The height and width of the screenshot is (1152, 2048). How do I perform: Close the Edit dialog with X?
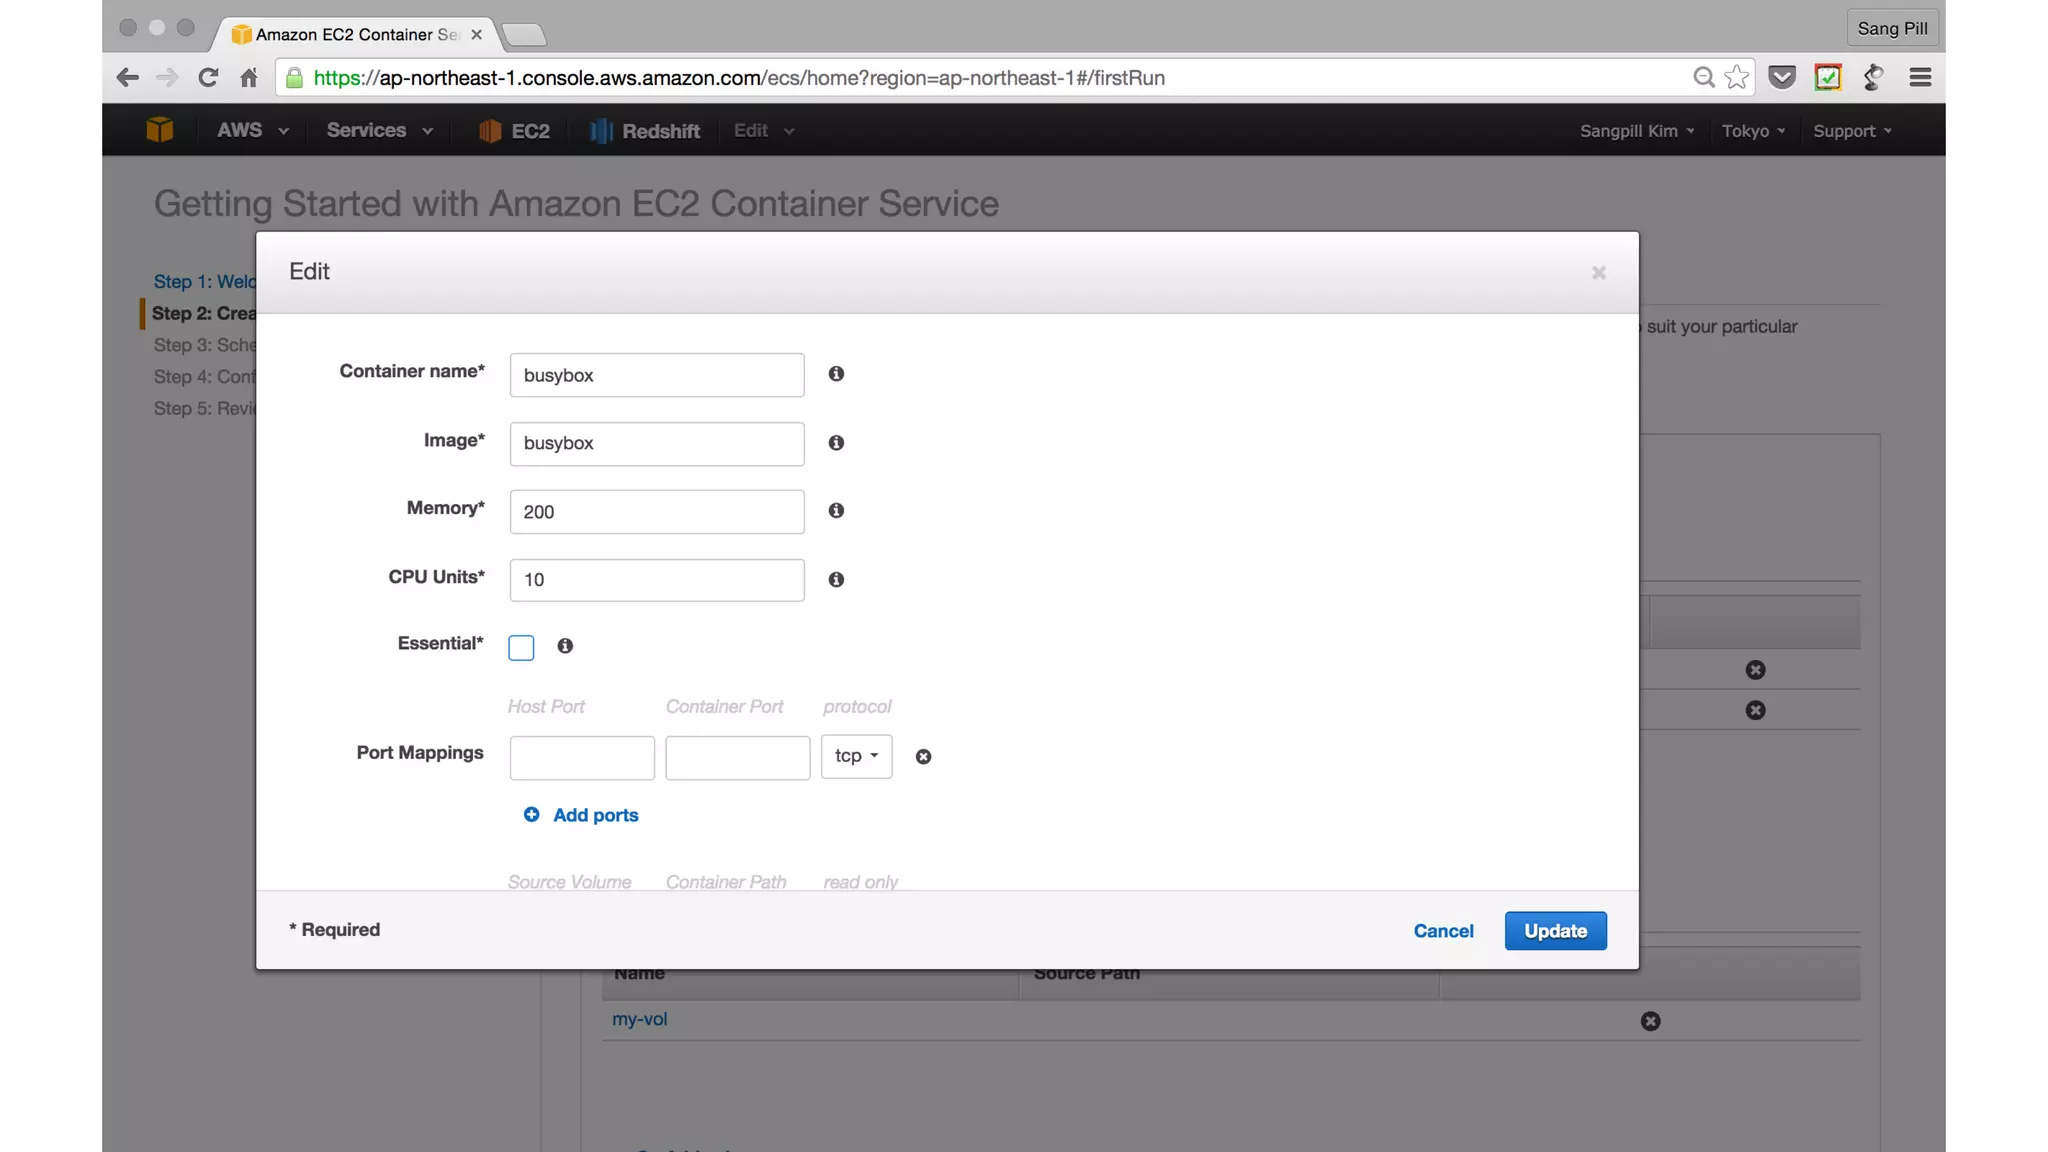pos(1598,273)
